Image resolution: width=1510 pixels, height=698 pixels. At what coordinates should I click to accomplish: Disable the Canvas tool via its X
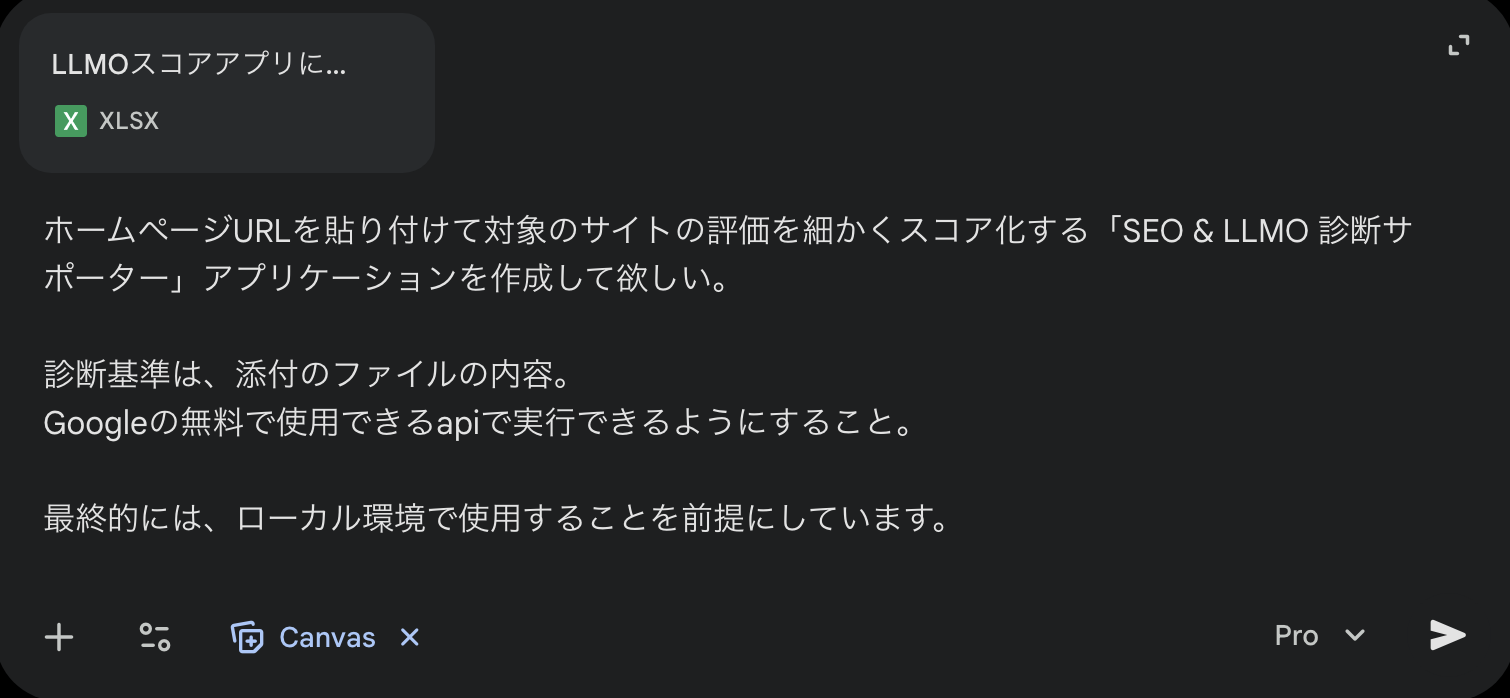tap(408, 637)
